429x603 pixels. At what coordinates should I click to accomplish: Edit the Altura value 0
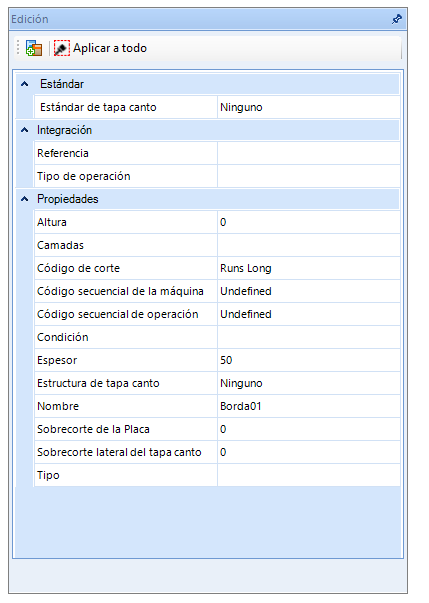pyautogui.click(x=309, y=222)
